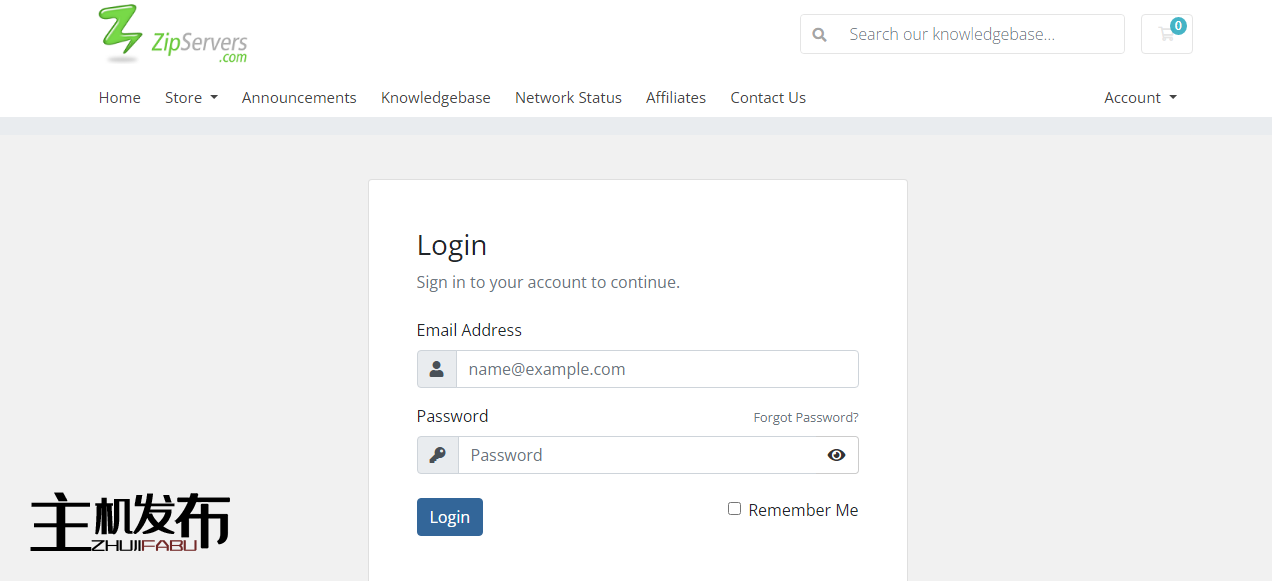Click the knowledgebase search box
This screenshot has height=581, width=1272.
980,34
